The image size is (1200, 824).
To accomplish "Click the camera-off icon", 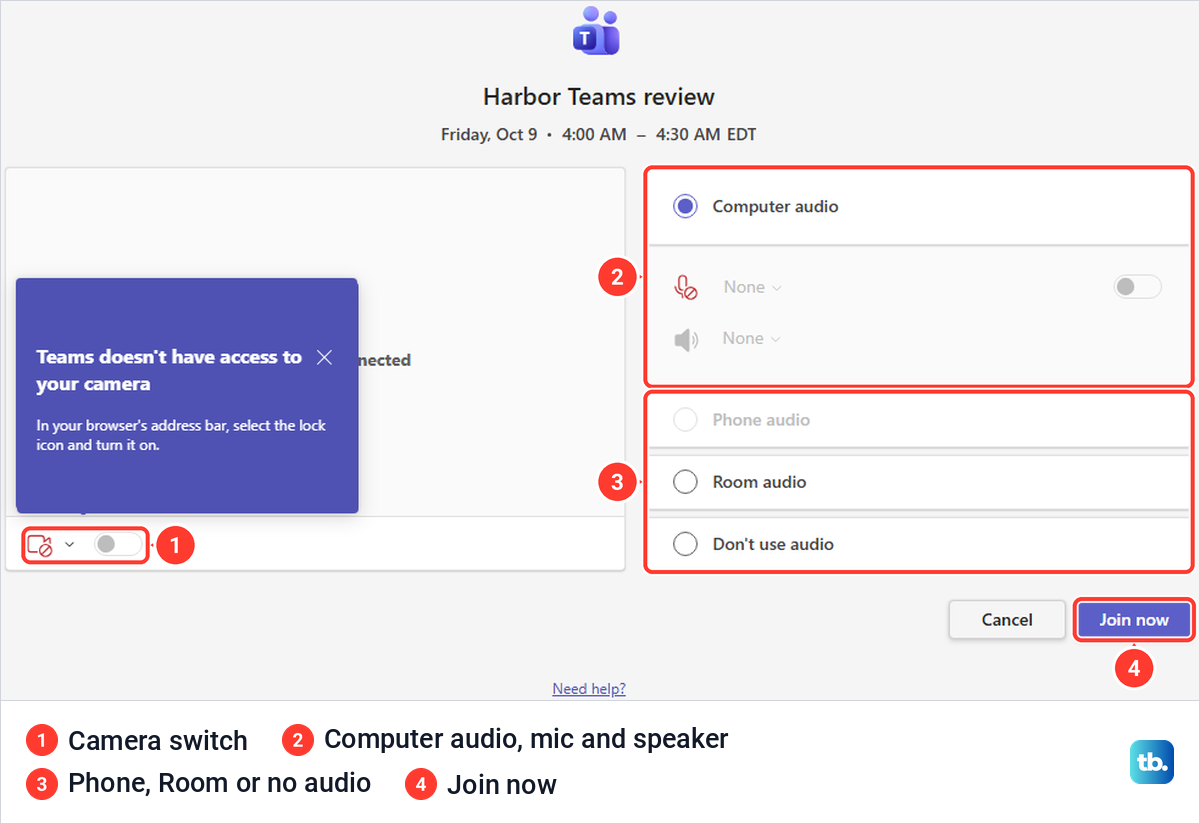I will click(39, 545).
